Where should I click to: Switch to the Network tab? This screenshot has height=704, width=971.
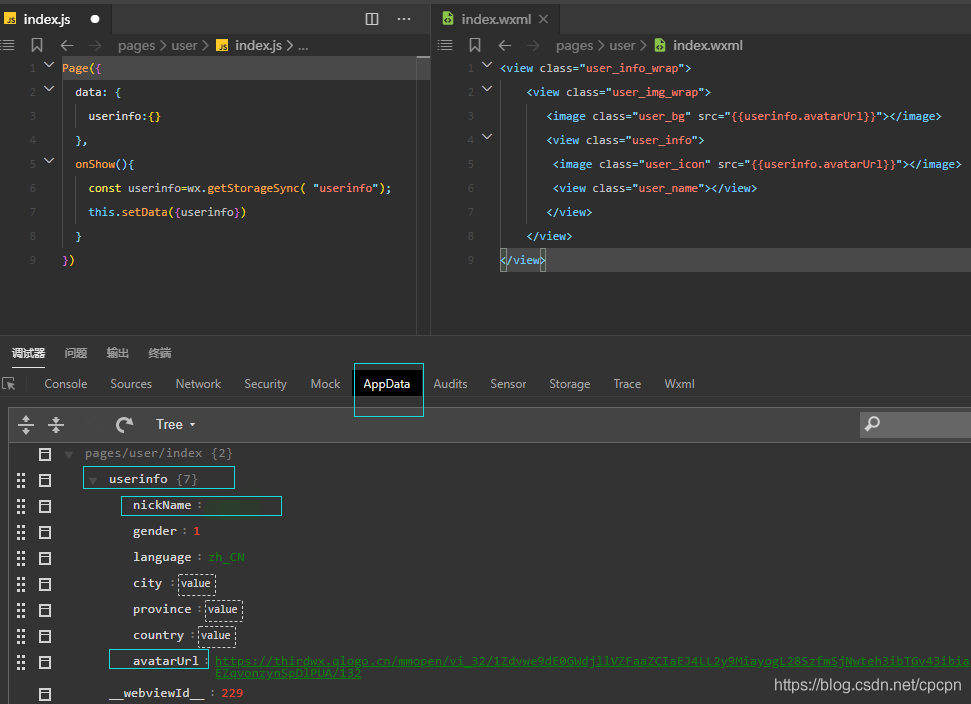click(x=198, y=384)
